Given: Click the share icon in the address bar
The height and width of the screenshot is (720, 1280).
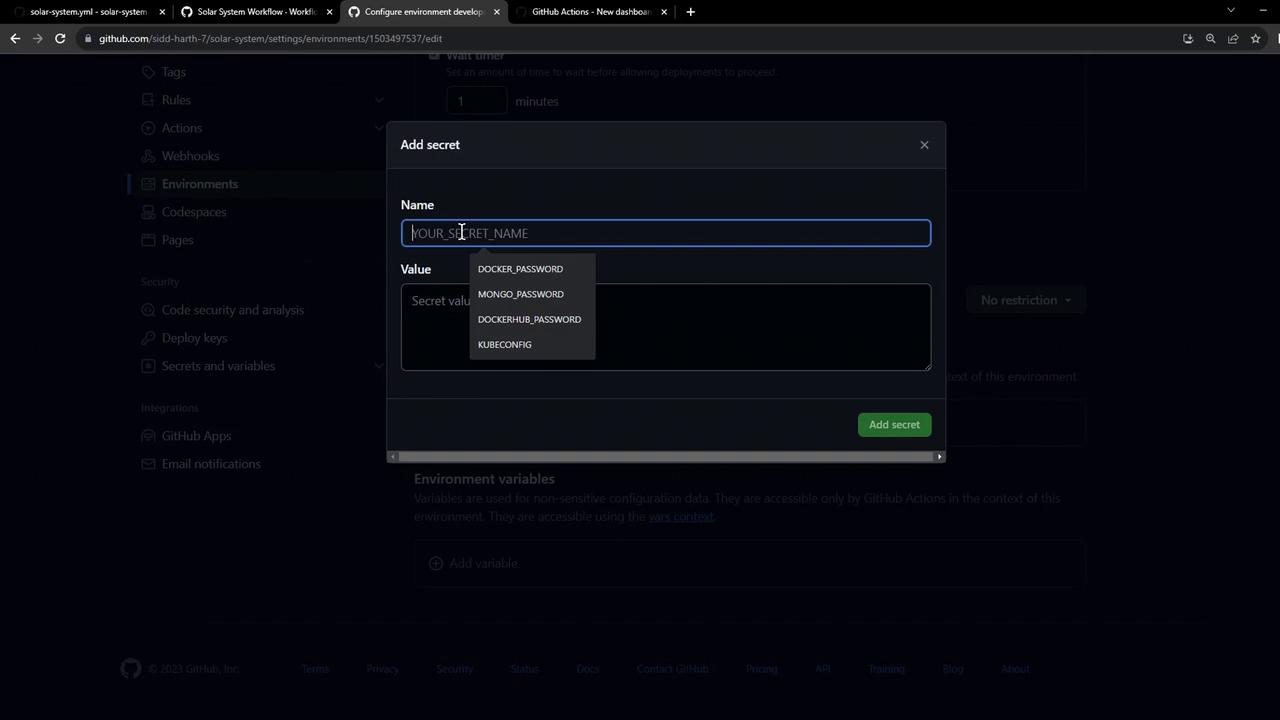Looking at the screenshot, I should [1233, 39].
